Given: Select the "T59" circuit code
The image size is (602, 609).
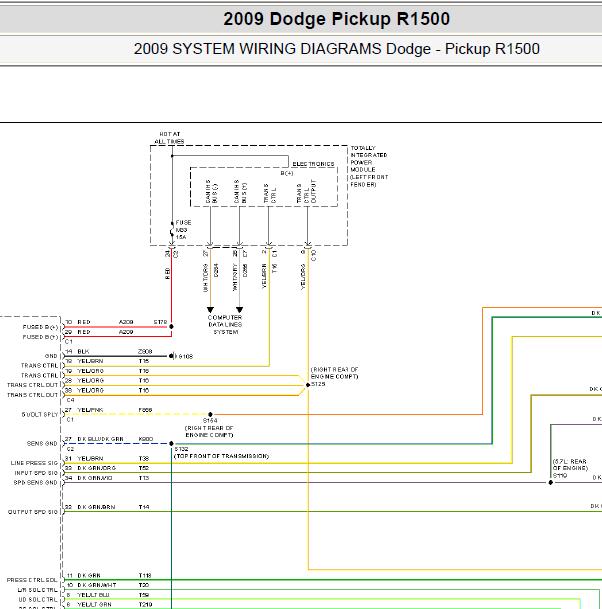Looking at the screenshot, I should click(144, 595).
